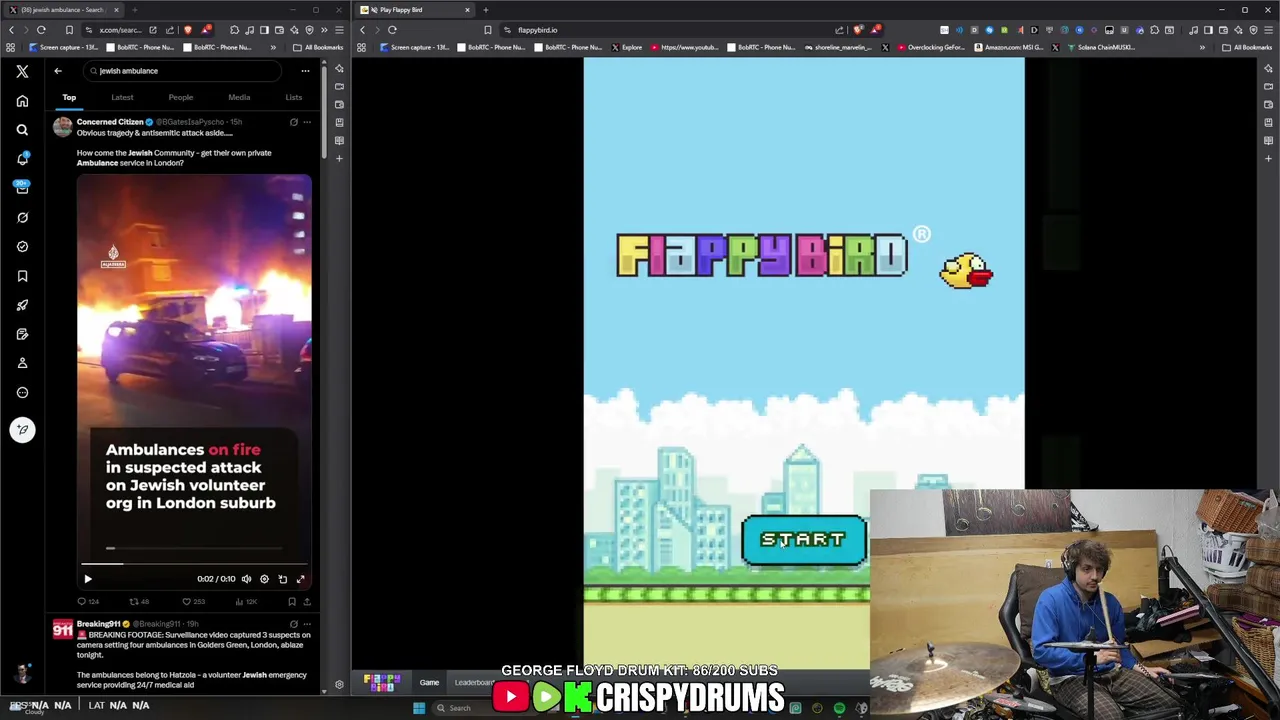The width and height of the screenshot is (1280, 720).
Task: Reload the X search page in left window
Action: (x=41, y=30)
